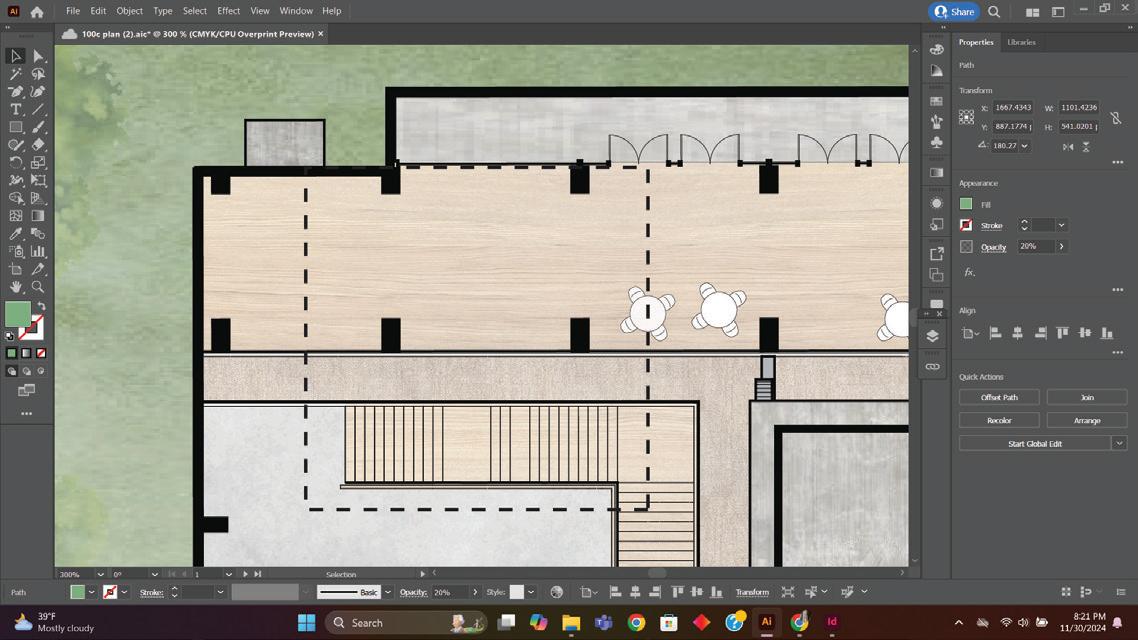This screenshot has height=640, width=1138.
Task: Set paint mode to Color
Action: 11,353
